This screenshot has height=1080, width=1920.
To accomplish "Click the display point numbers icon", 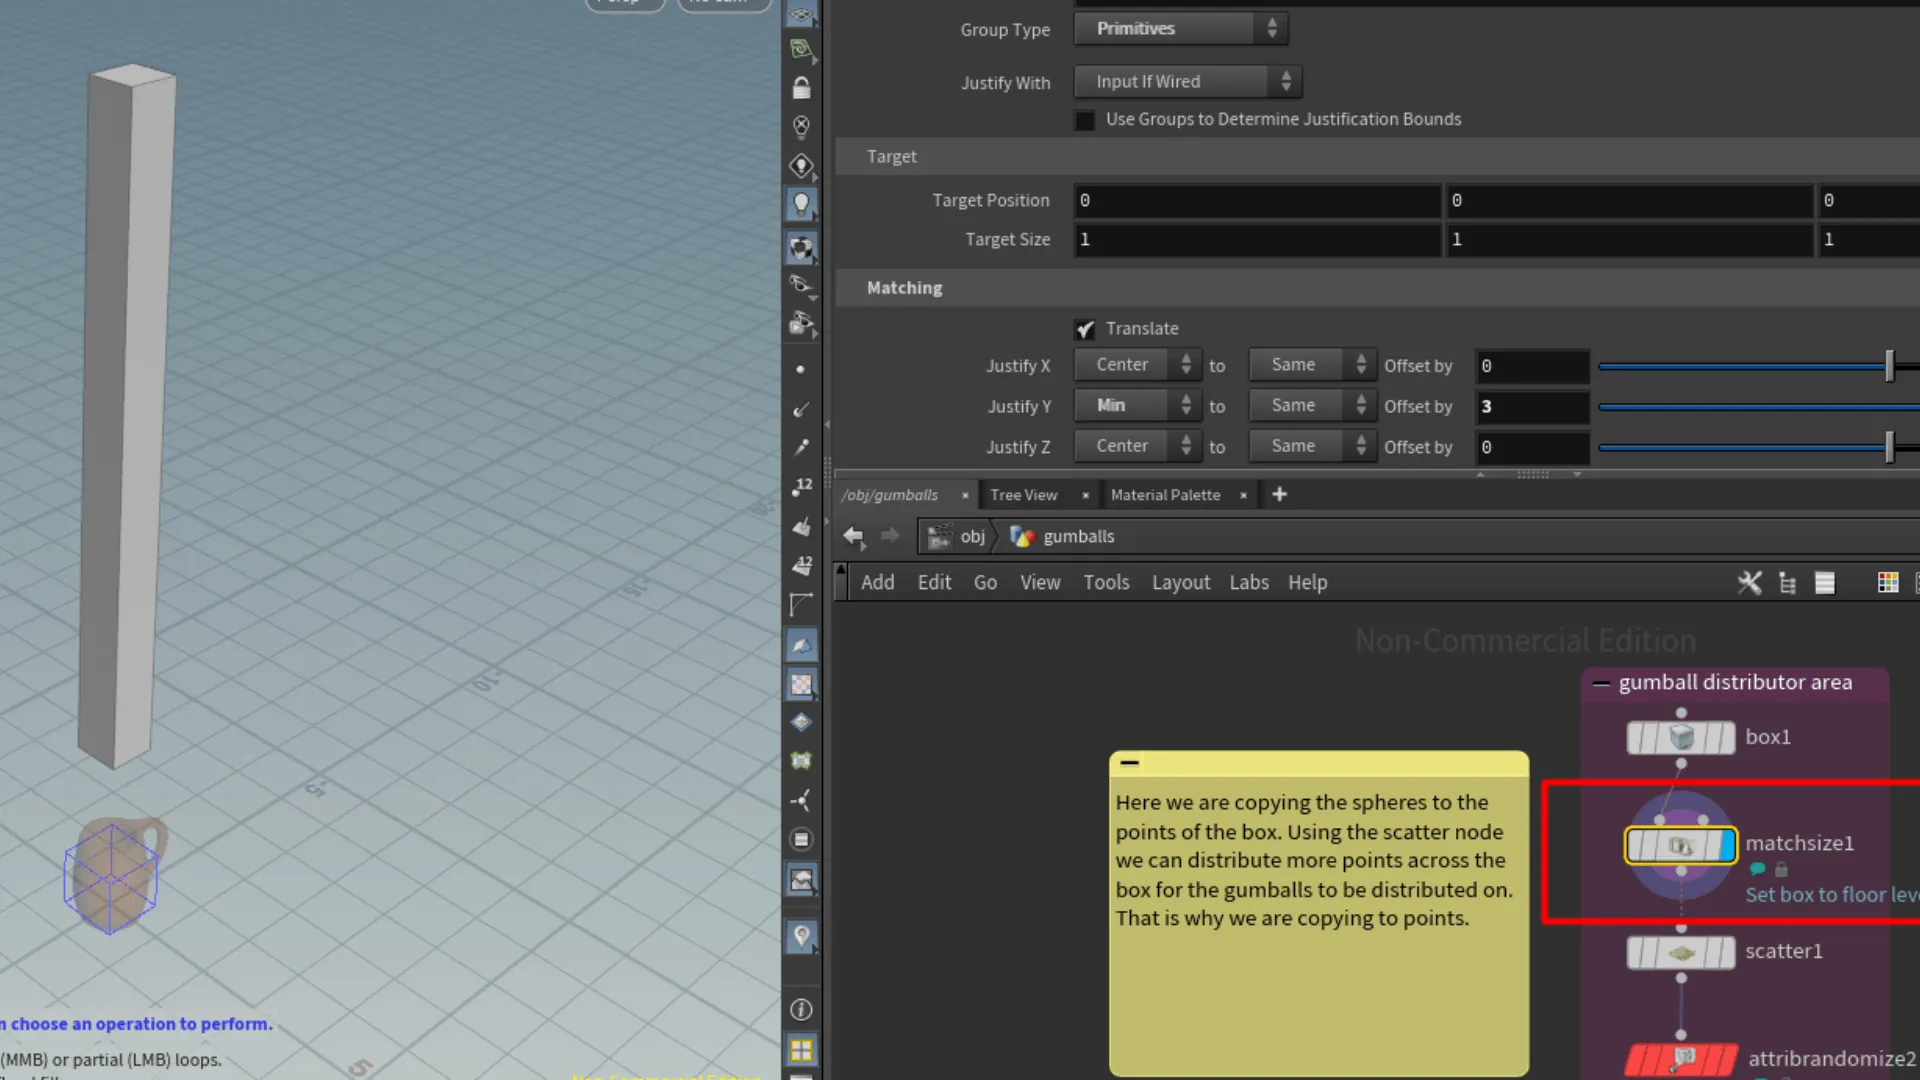I will [x=801, y=486].
